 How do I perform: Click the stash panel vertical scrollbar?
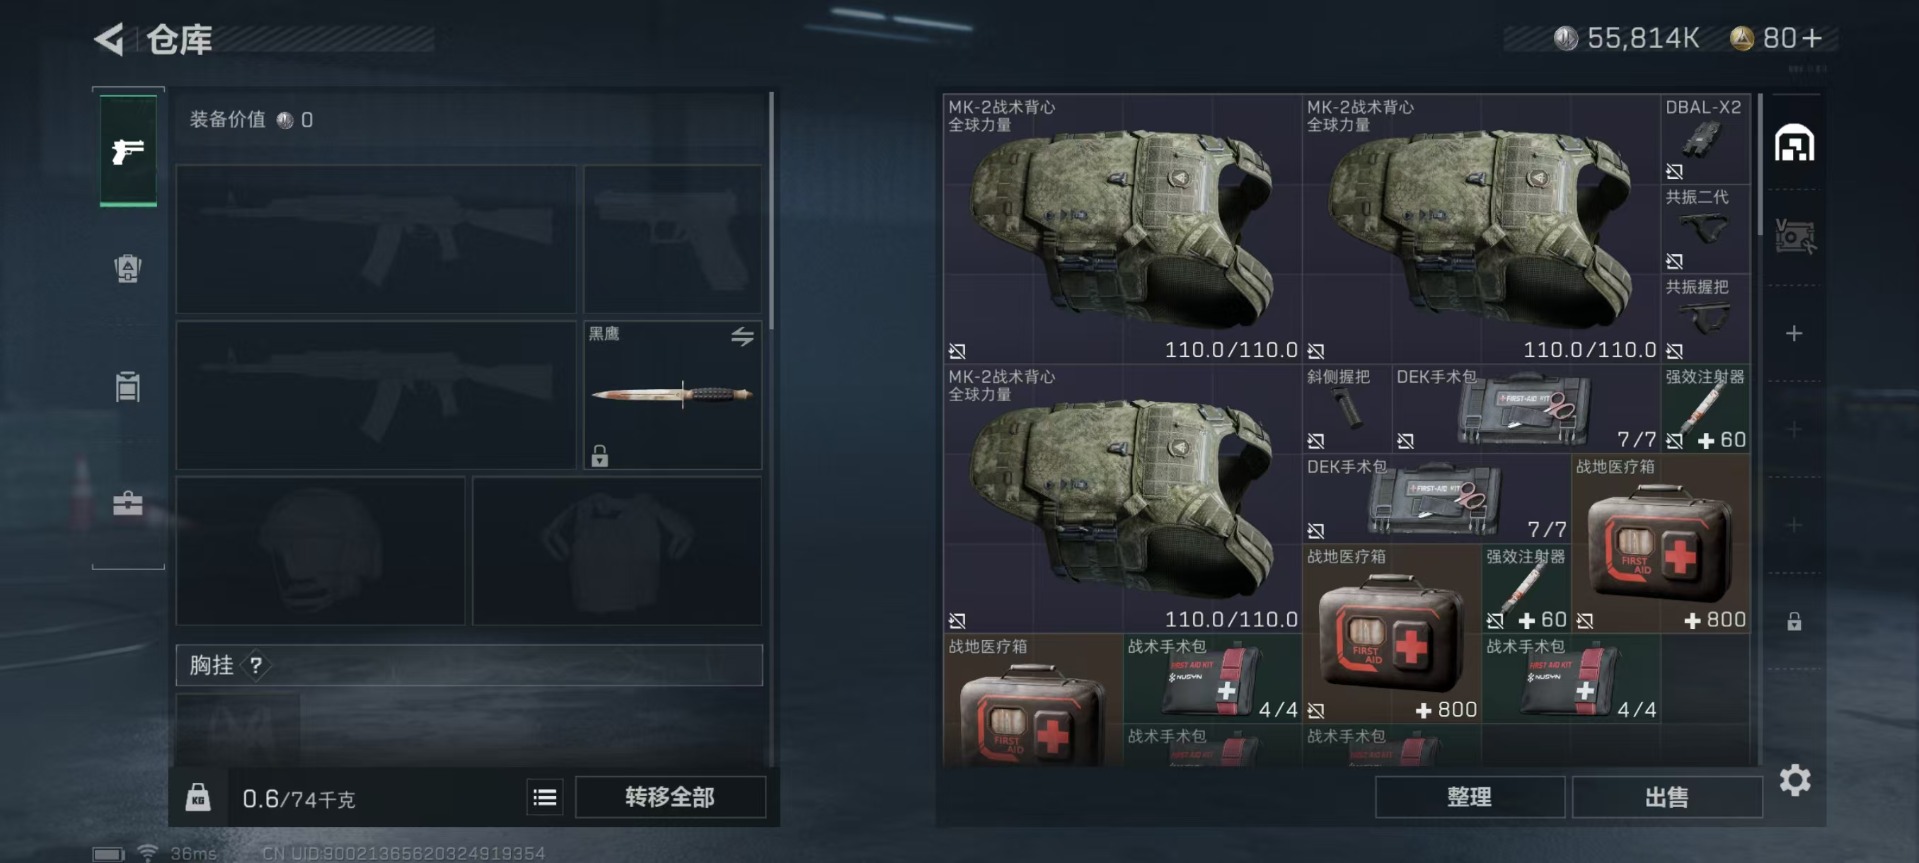coord(1760,165)
